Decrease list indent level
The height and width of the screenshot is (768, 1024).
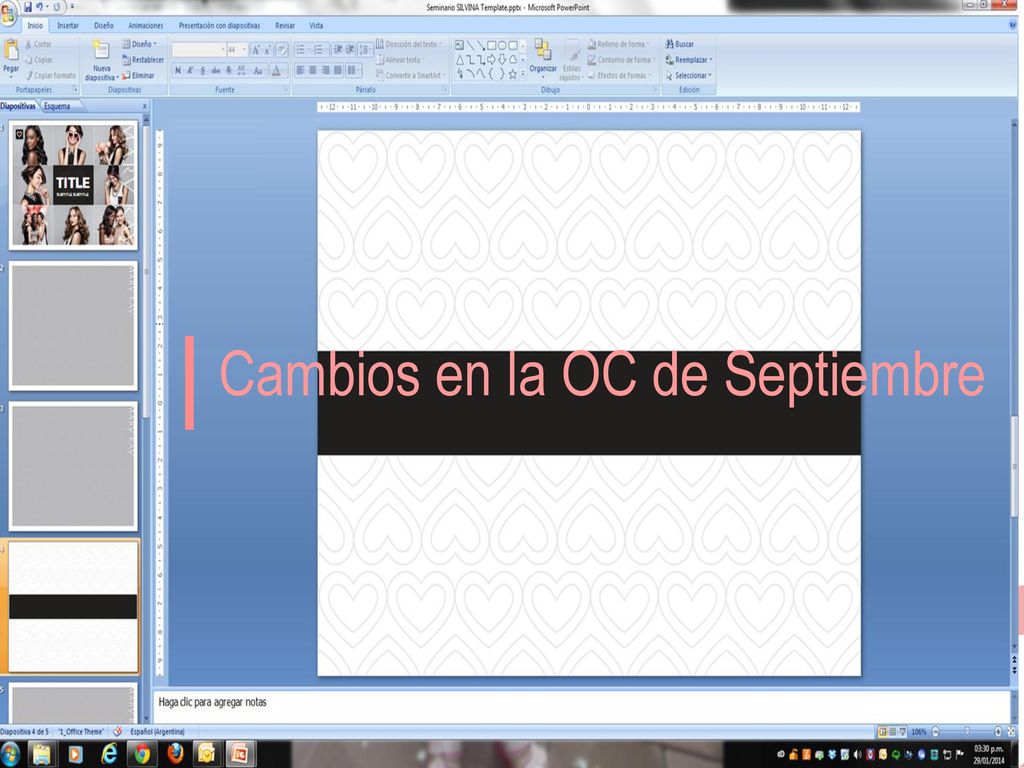click(338, 50)
